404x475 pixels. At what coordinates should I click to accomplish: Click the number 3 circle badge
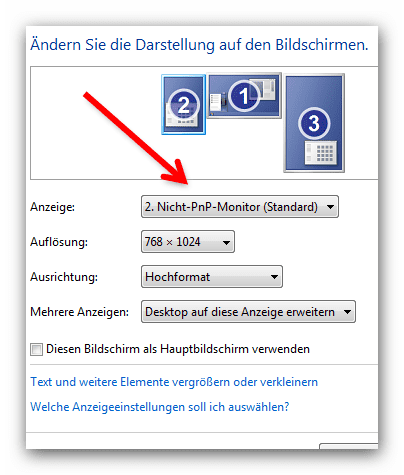pos(314,123)
